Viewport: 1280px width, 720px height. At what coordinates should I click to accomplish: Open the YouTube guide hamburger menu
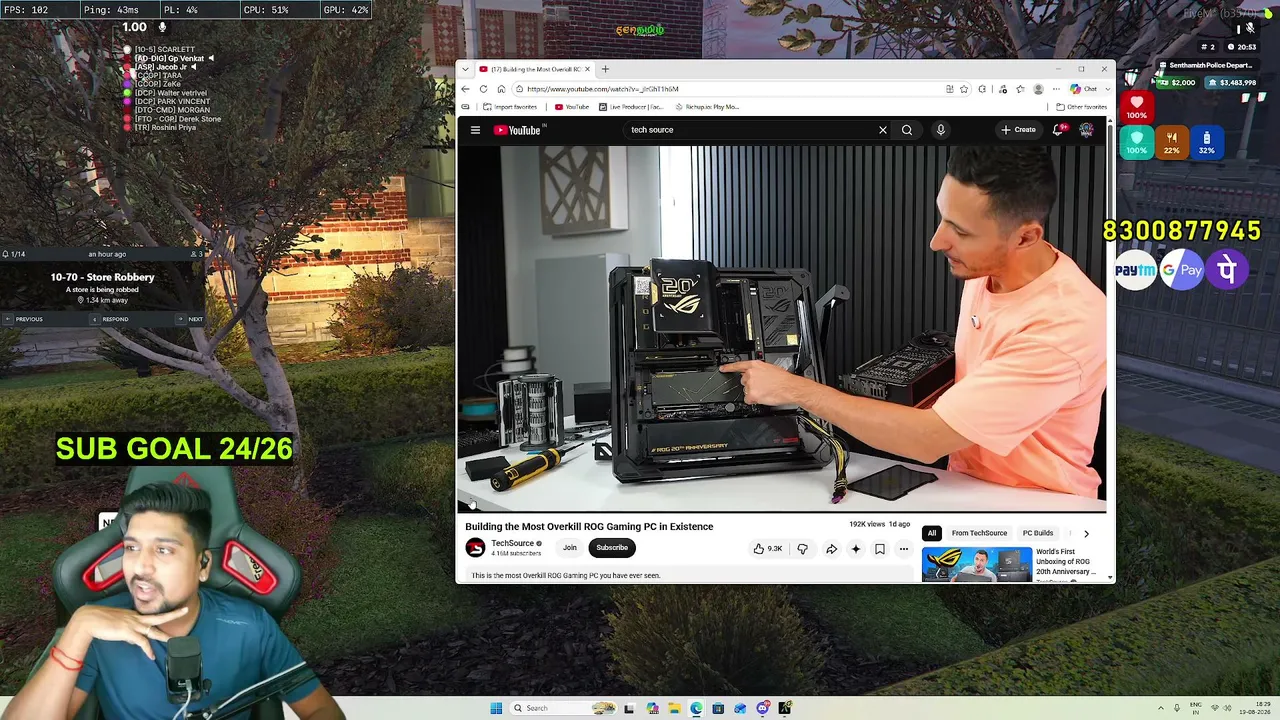click(x=475, y=130)
